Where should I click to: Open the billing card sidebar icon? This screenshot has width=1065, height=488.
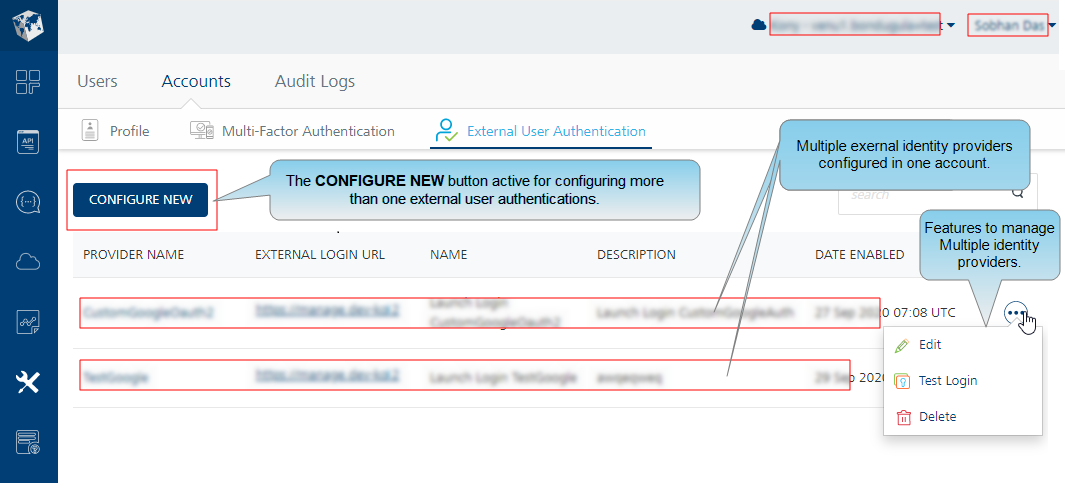pos(29,442)
